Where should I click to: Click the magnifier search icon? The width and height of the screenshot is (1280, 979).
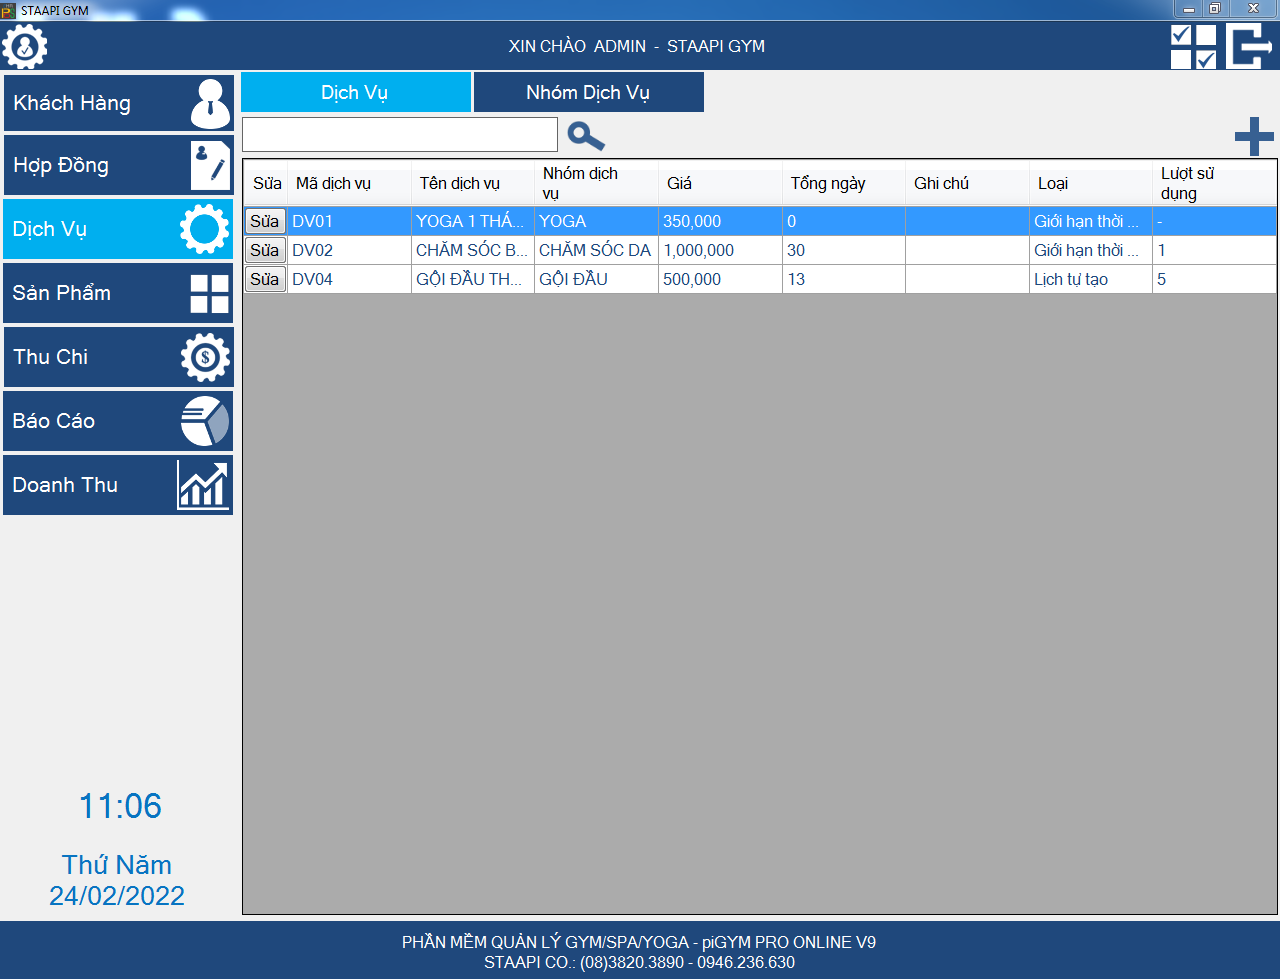tap(585, 136)
